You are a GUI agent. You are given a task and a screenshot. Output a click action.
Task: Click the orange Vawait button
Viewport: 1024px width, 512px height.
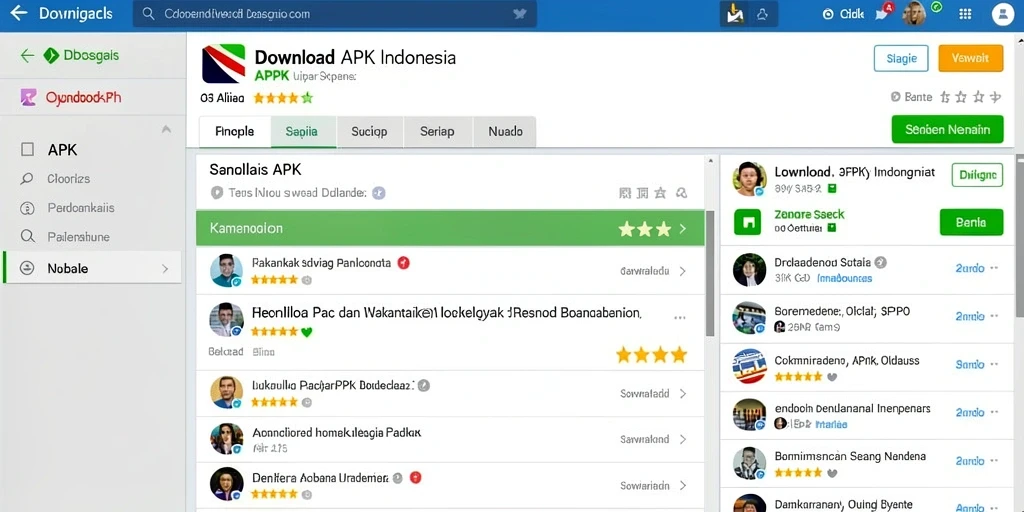(x=970, y=58)
